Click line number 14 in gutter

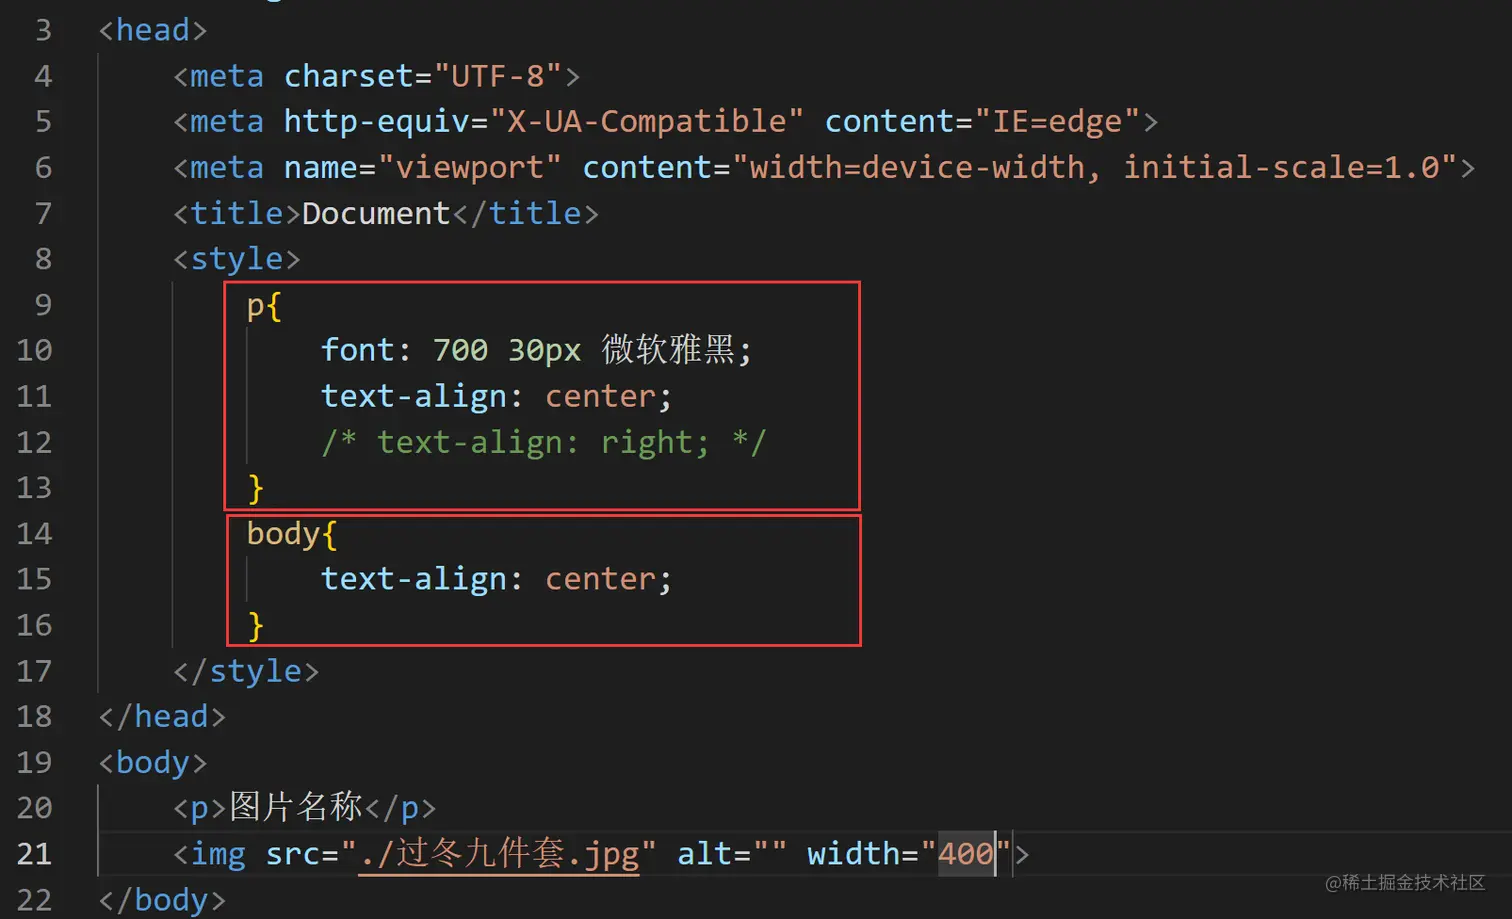click(x=34, y=533)
